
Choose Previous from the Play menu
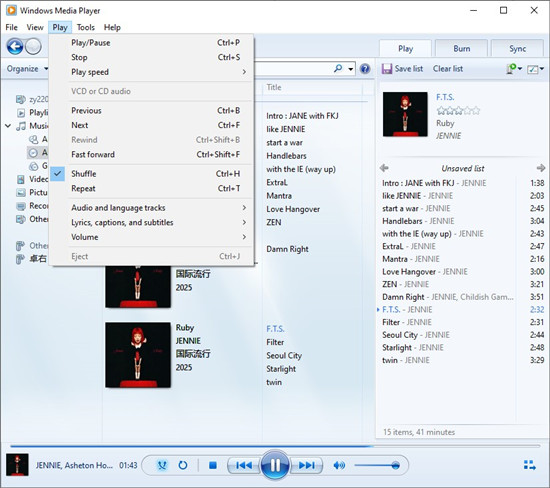coord(152,111)
